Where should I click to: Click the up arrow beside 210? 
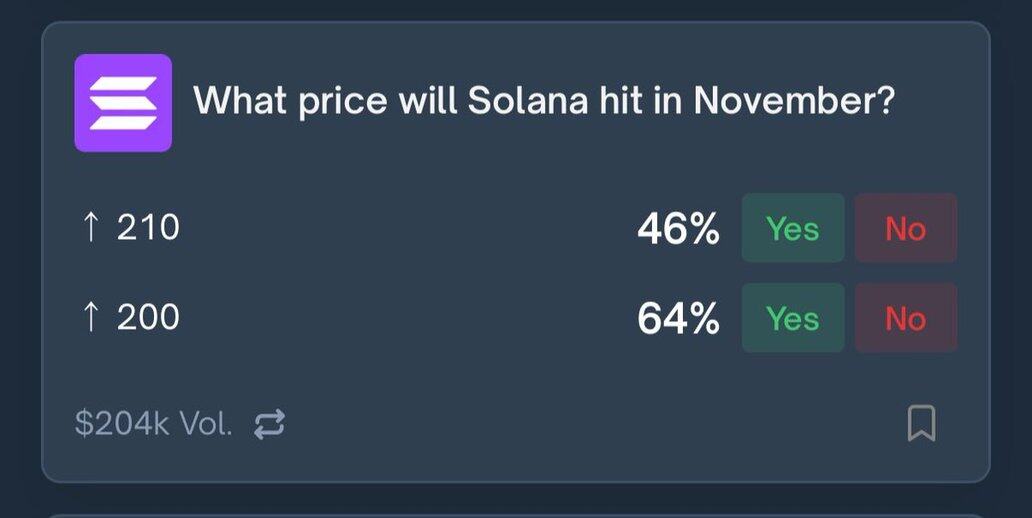tap(89, 229)
